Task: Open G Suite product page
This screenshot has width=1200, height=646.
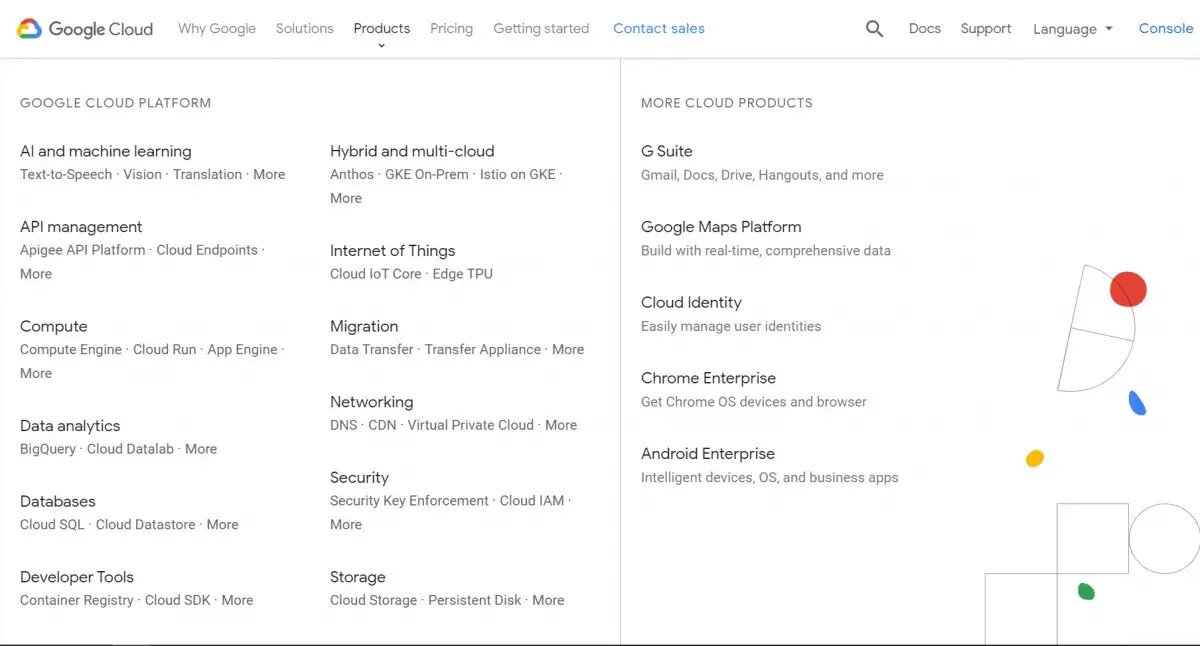Action: coord(666,151)
